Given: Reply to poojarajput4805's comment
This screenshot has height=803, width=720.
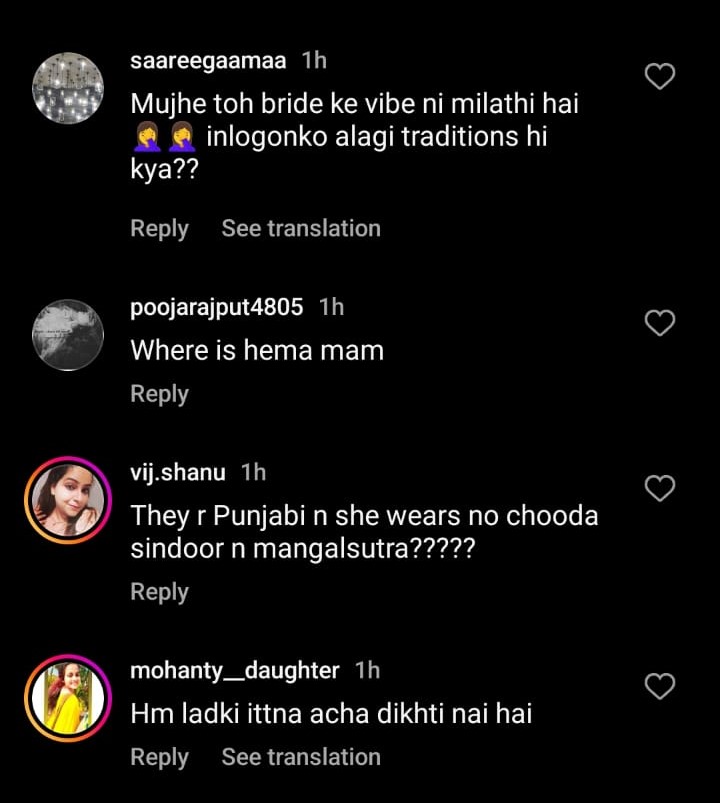Looking at the screenshot, I should [x=159, y=394].
